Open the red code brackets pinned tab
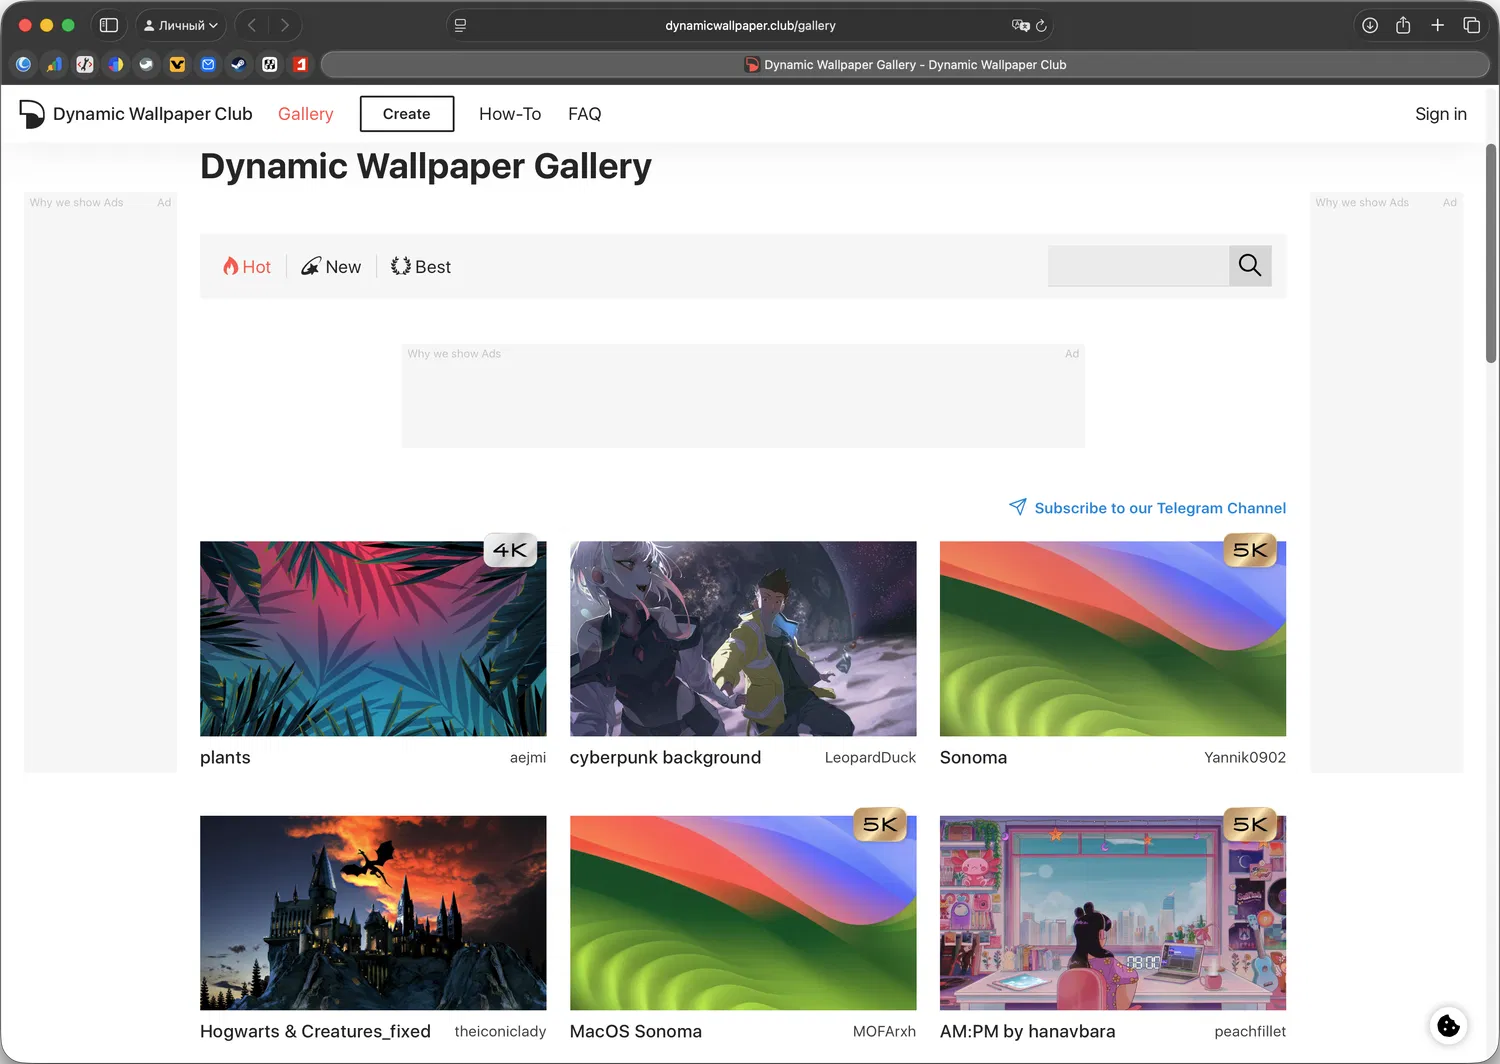This screenshot has height=1064, width=1500. point(85,64)
